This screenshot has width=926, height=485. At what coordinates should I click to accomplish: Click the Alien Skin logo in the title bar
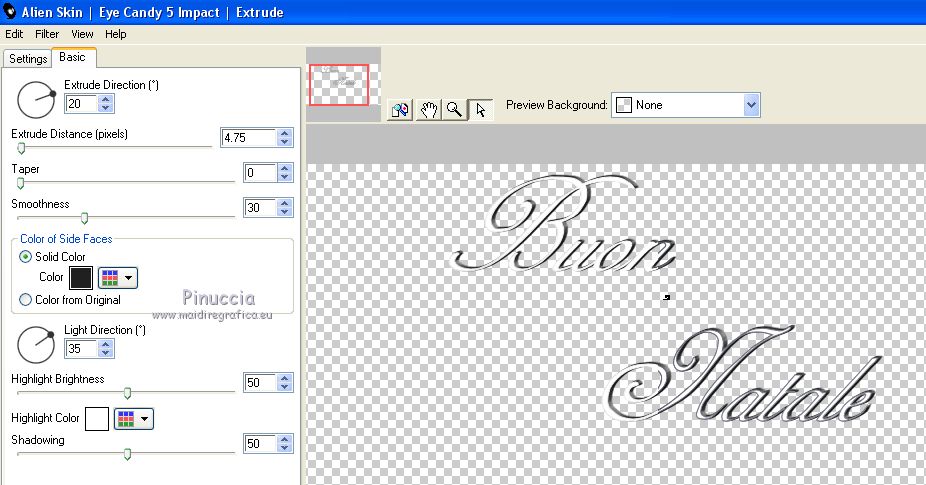click(9, 11)
